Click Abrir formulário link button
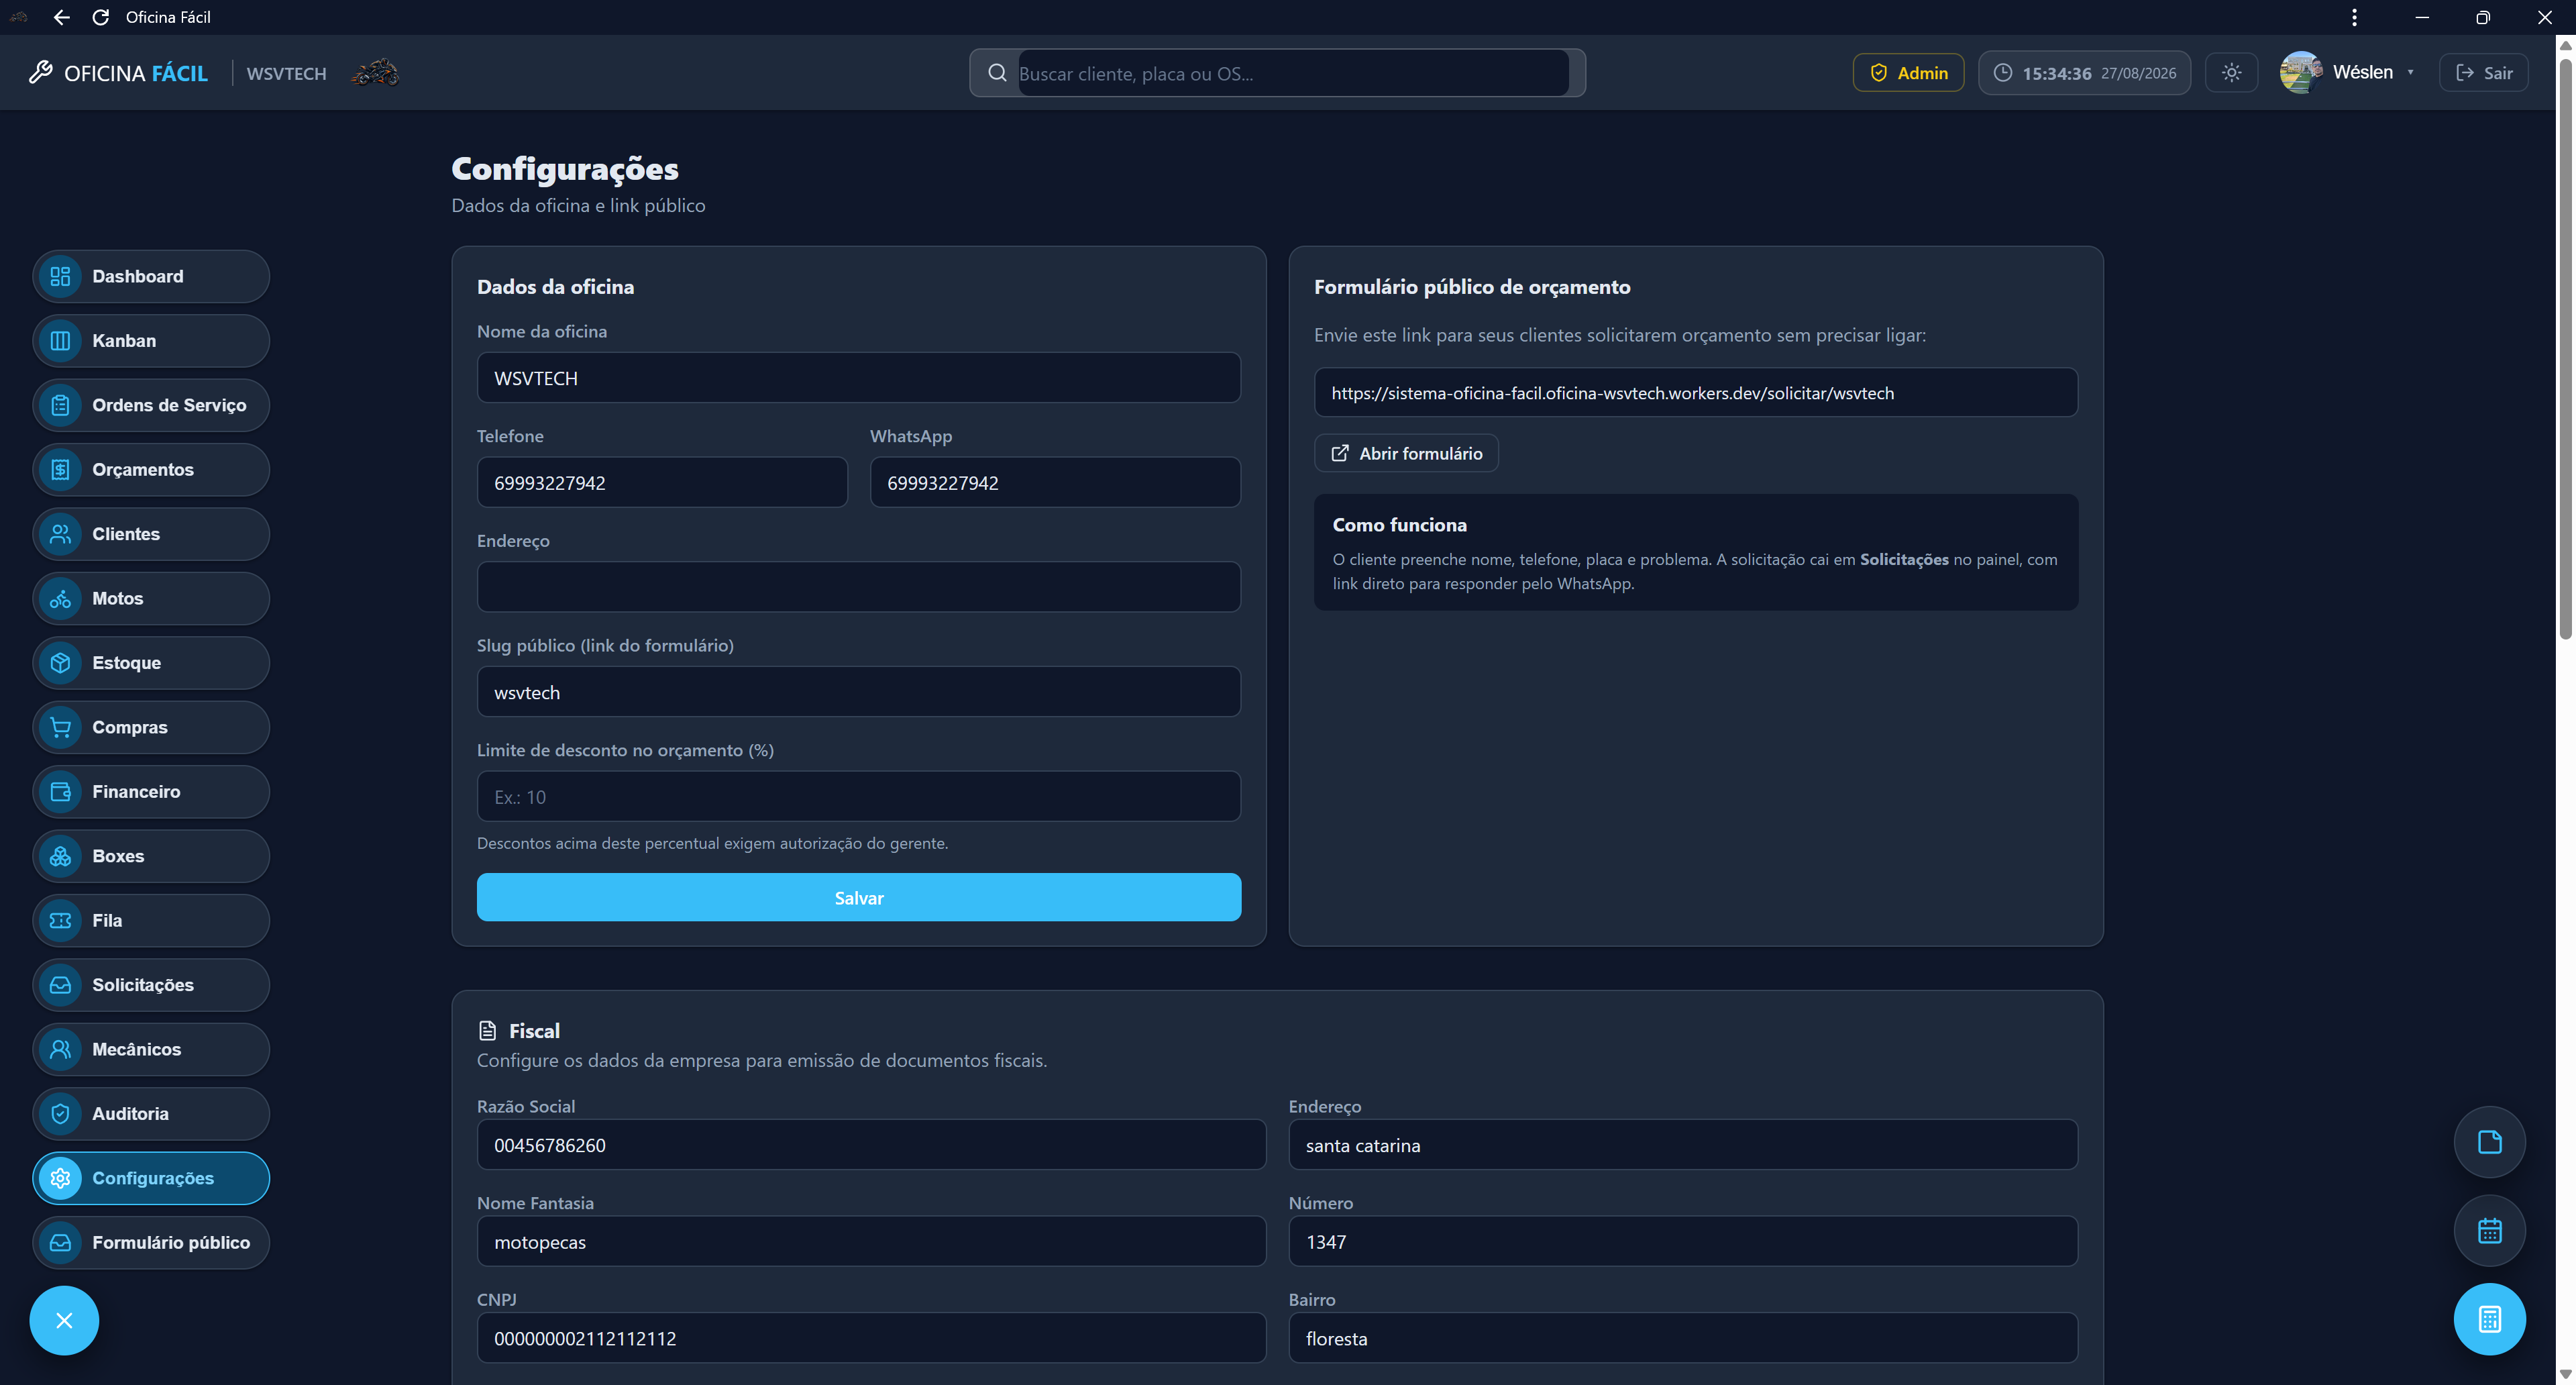Viewport: 2576px width, 1385px height. pos(1406,454)
